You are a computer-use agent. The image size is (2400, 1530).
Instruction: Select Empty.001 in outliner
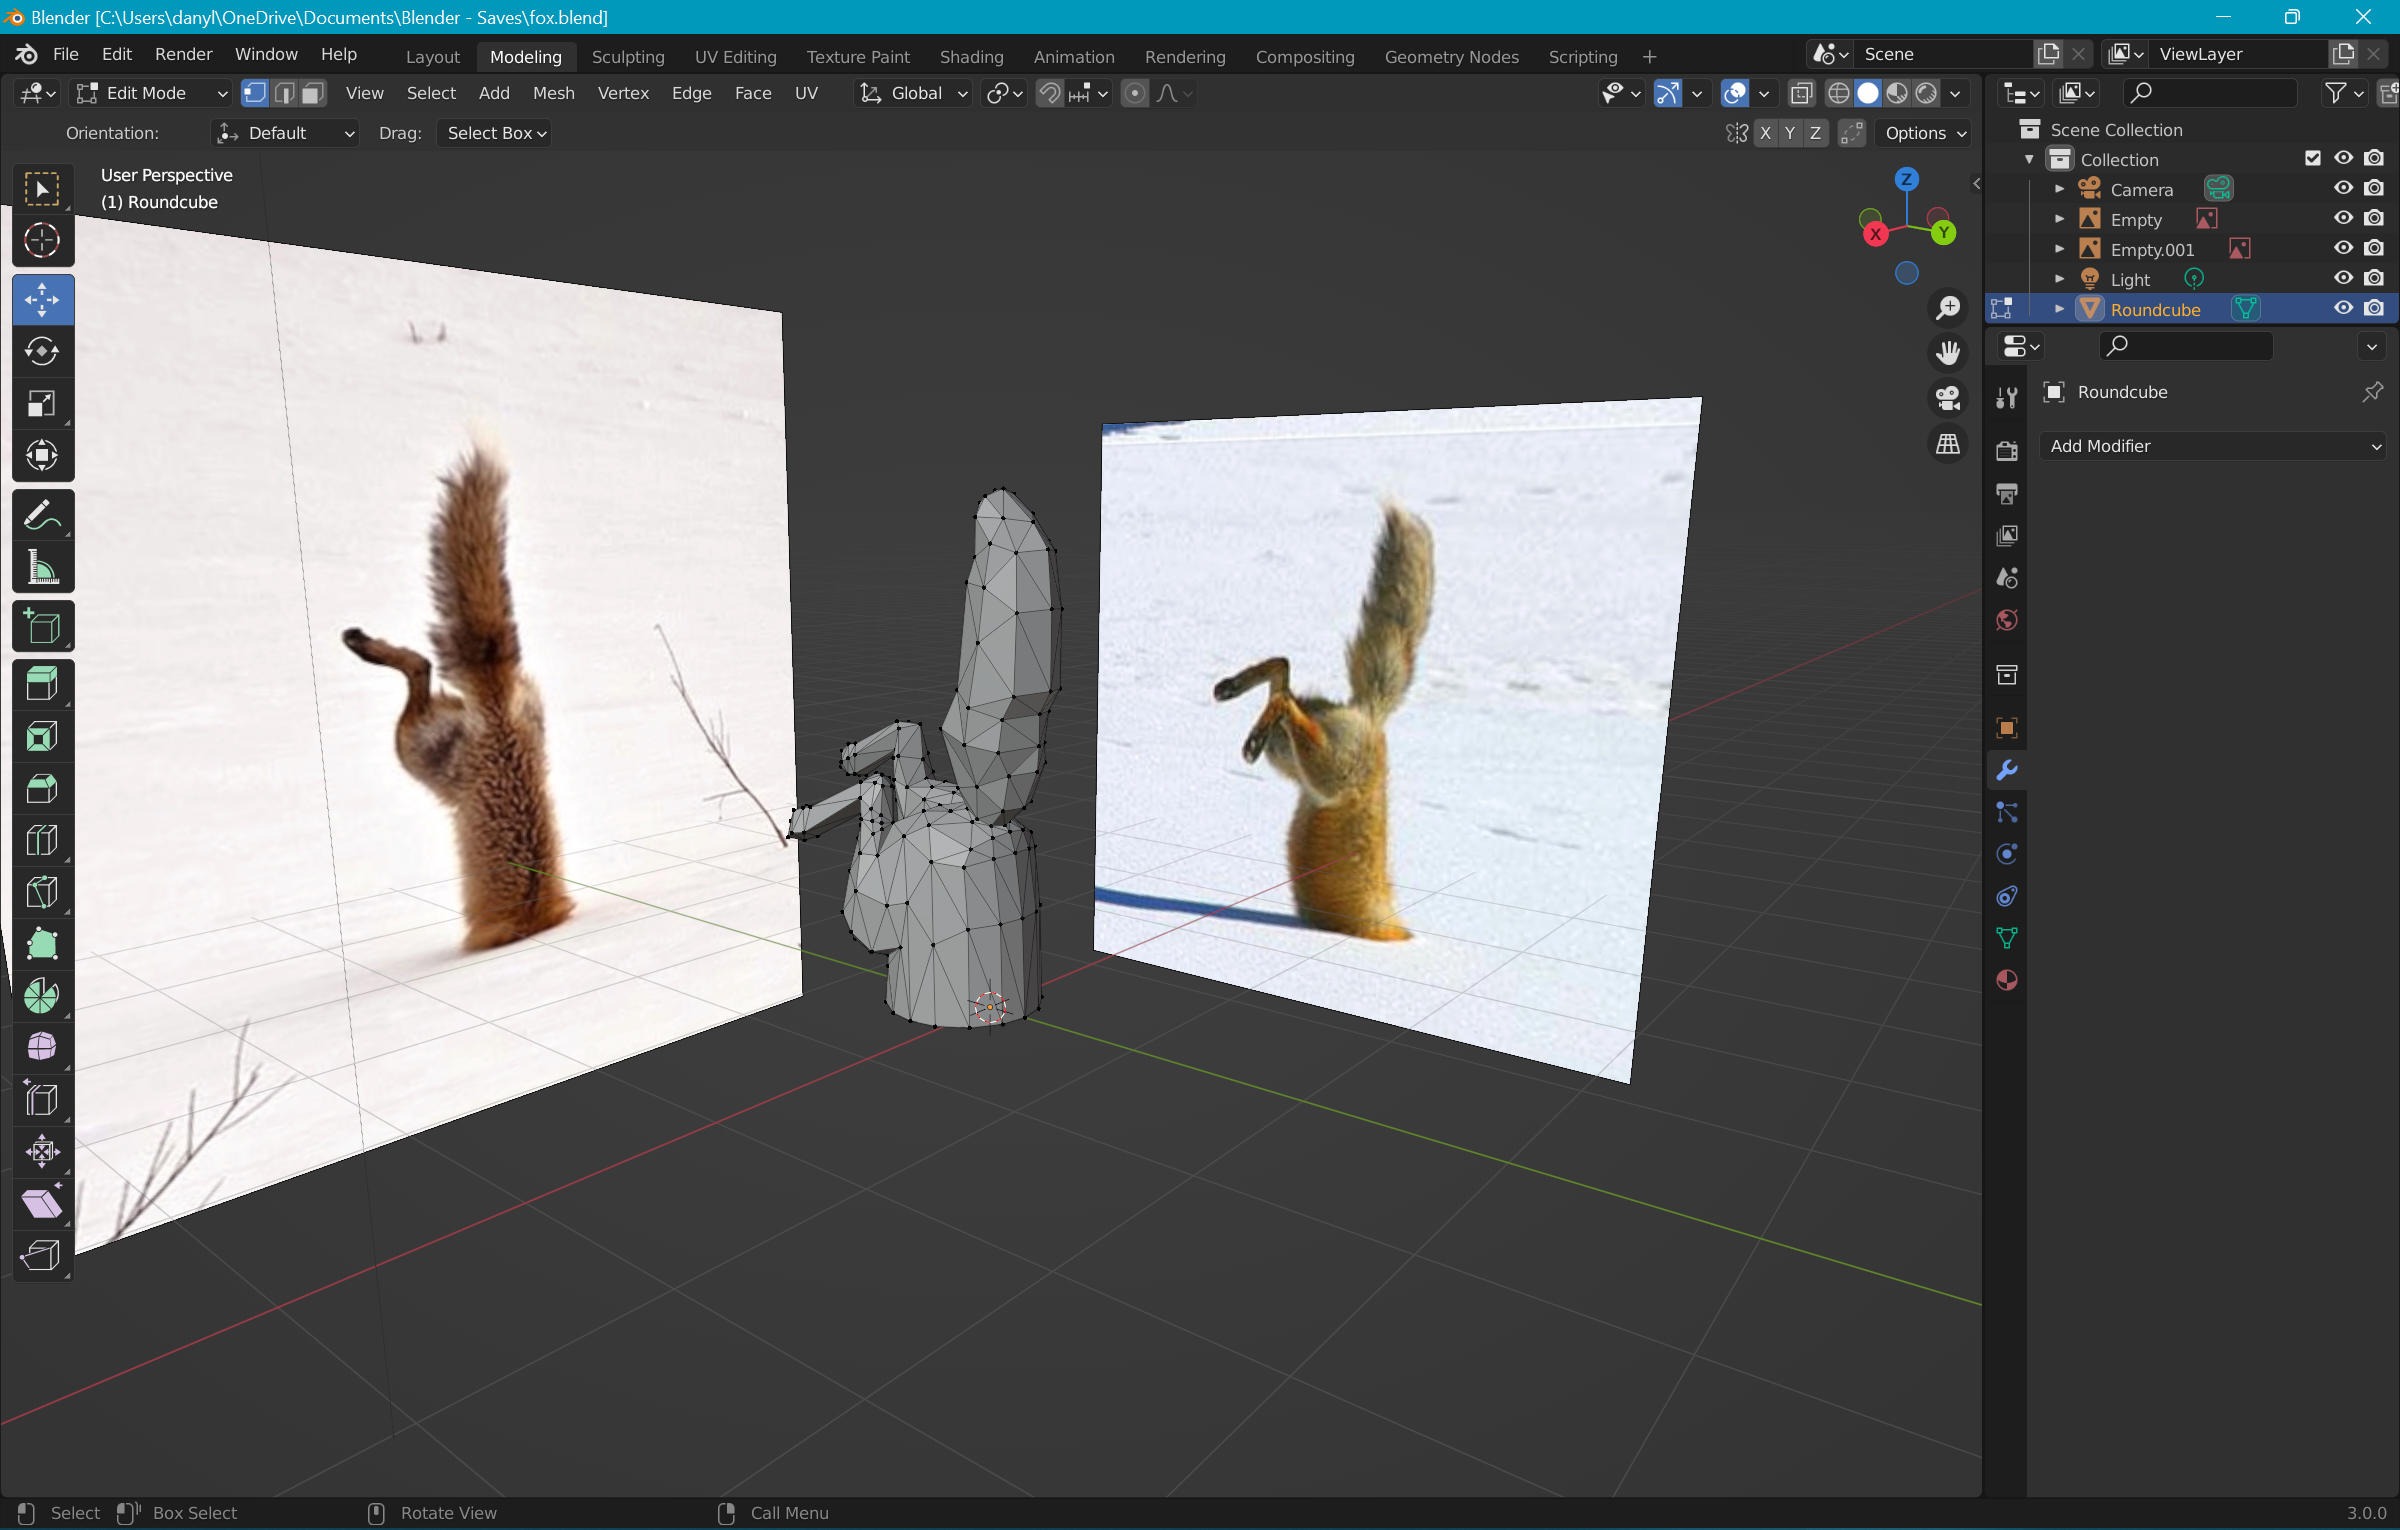[2152, 249]
